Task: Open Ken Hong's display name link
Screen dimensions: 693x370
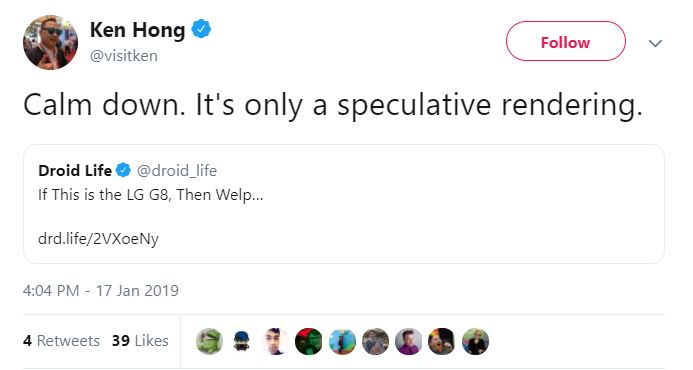Action: click(x=137, y=30)
